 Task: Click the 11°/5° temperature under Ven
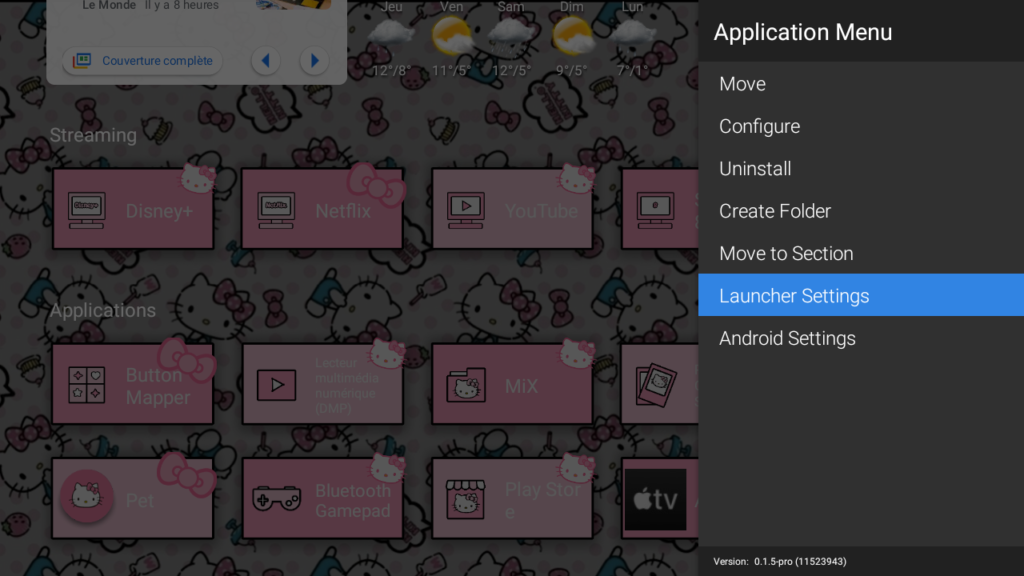pos(451,70)
